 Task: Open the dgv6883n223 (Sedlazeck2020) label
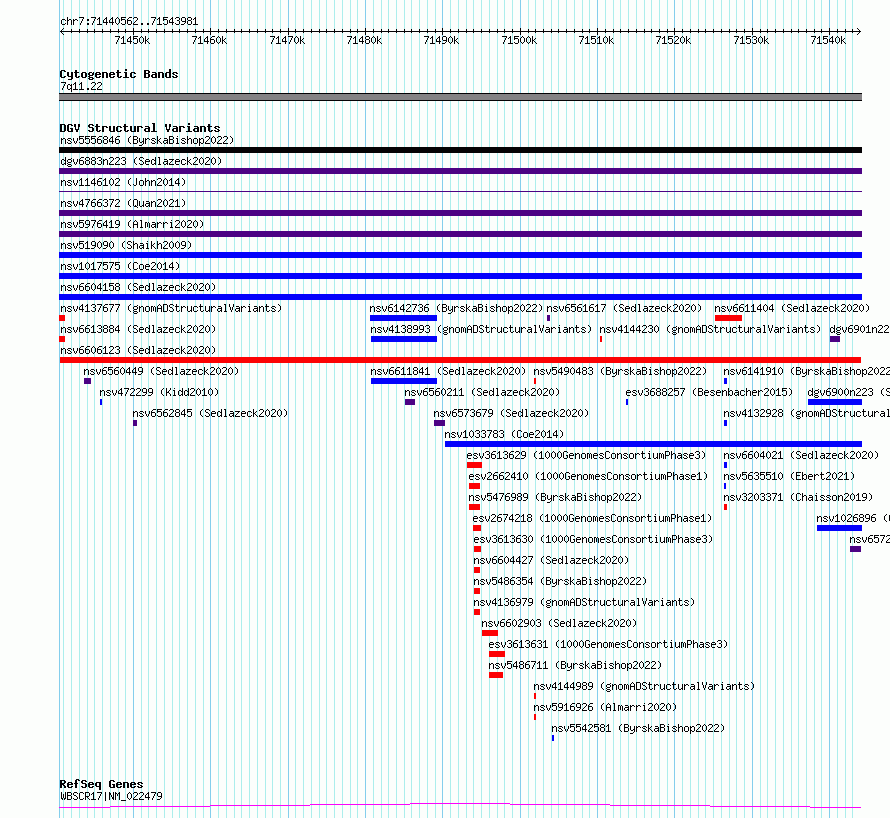point(141,161)
